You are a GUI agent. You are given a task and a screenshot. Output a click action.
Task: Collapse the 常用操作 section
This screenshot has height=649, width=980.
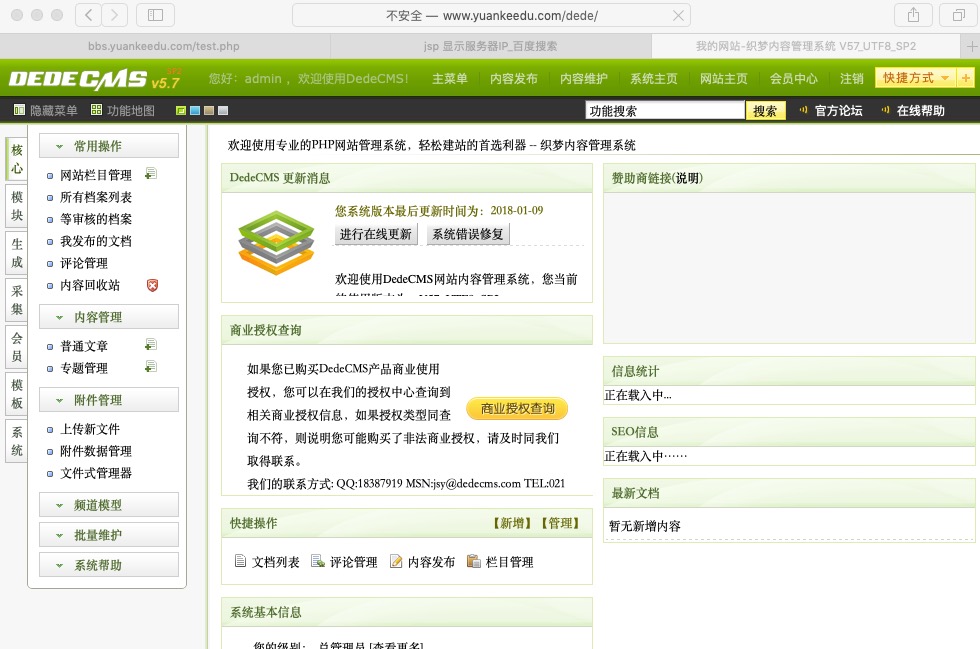[x=109, y=146]
